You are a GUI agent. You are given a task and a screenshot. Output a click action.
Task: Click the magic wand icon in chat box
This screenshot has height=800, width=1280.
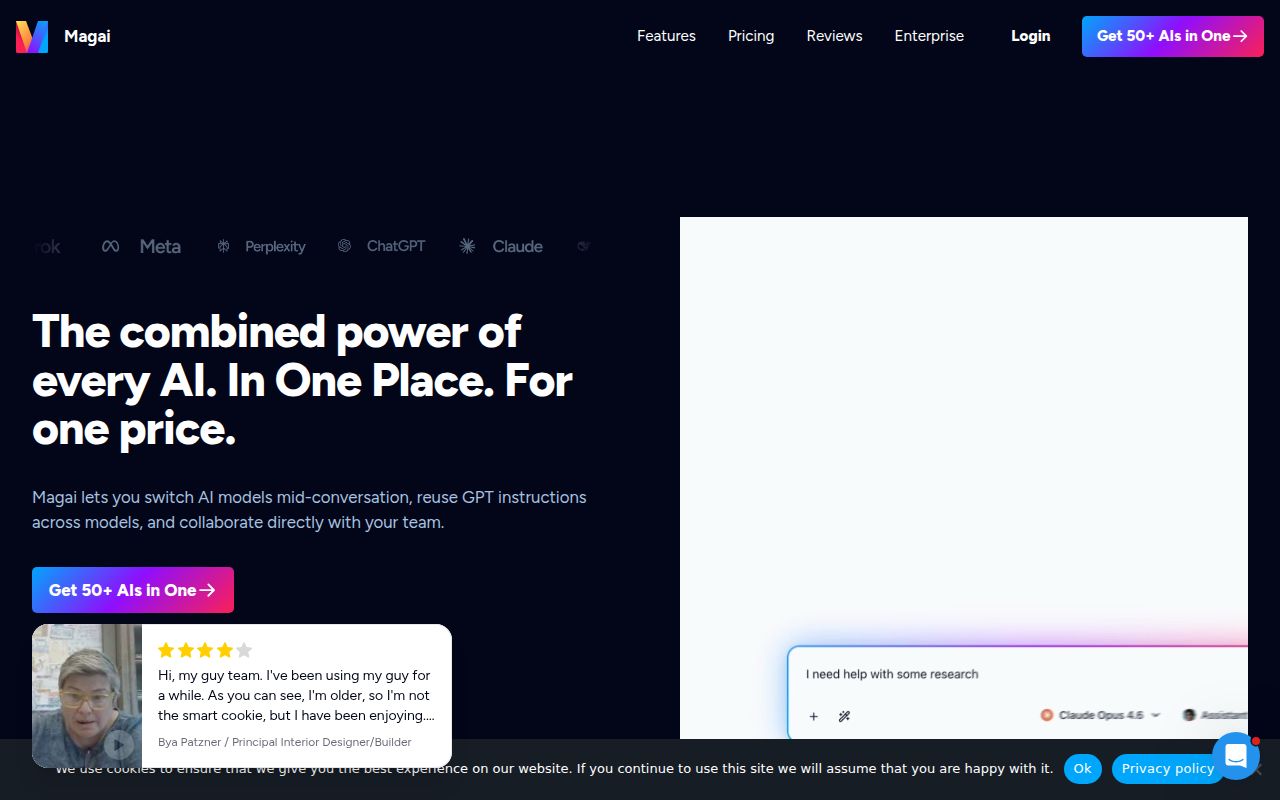click(844, 716)
